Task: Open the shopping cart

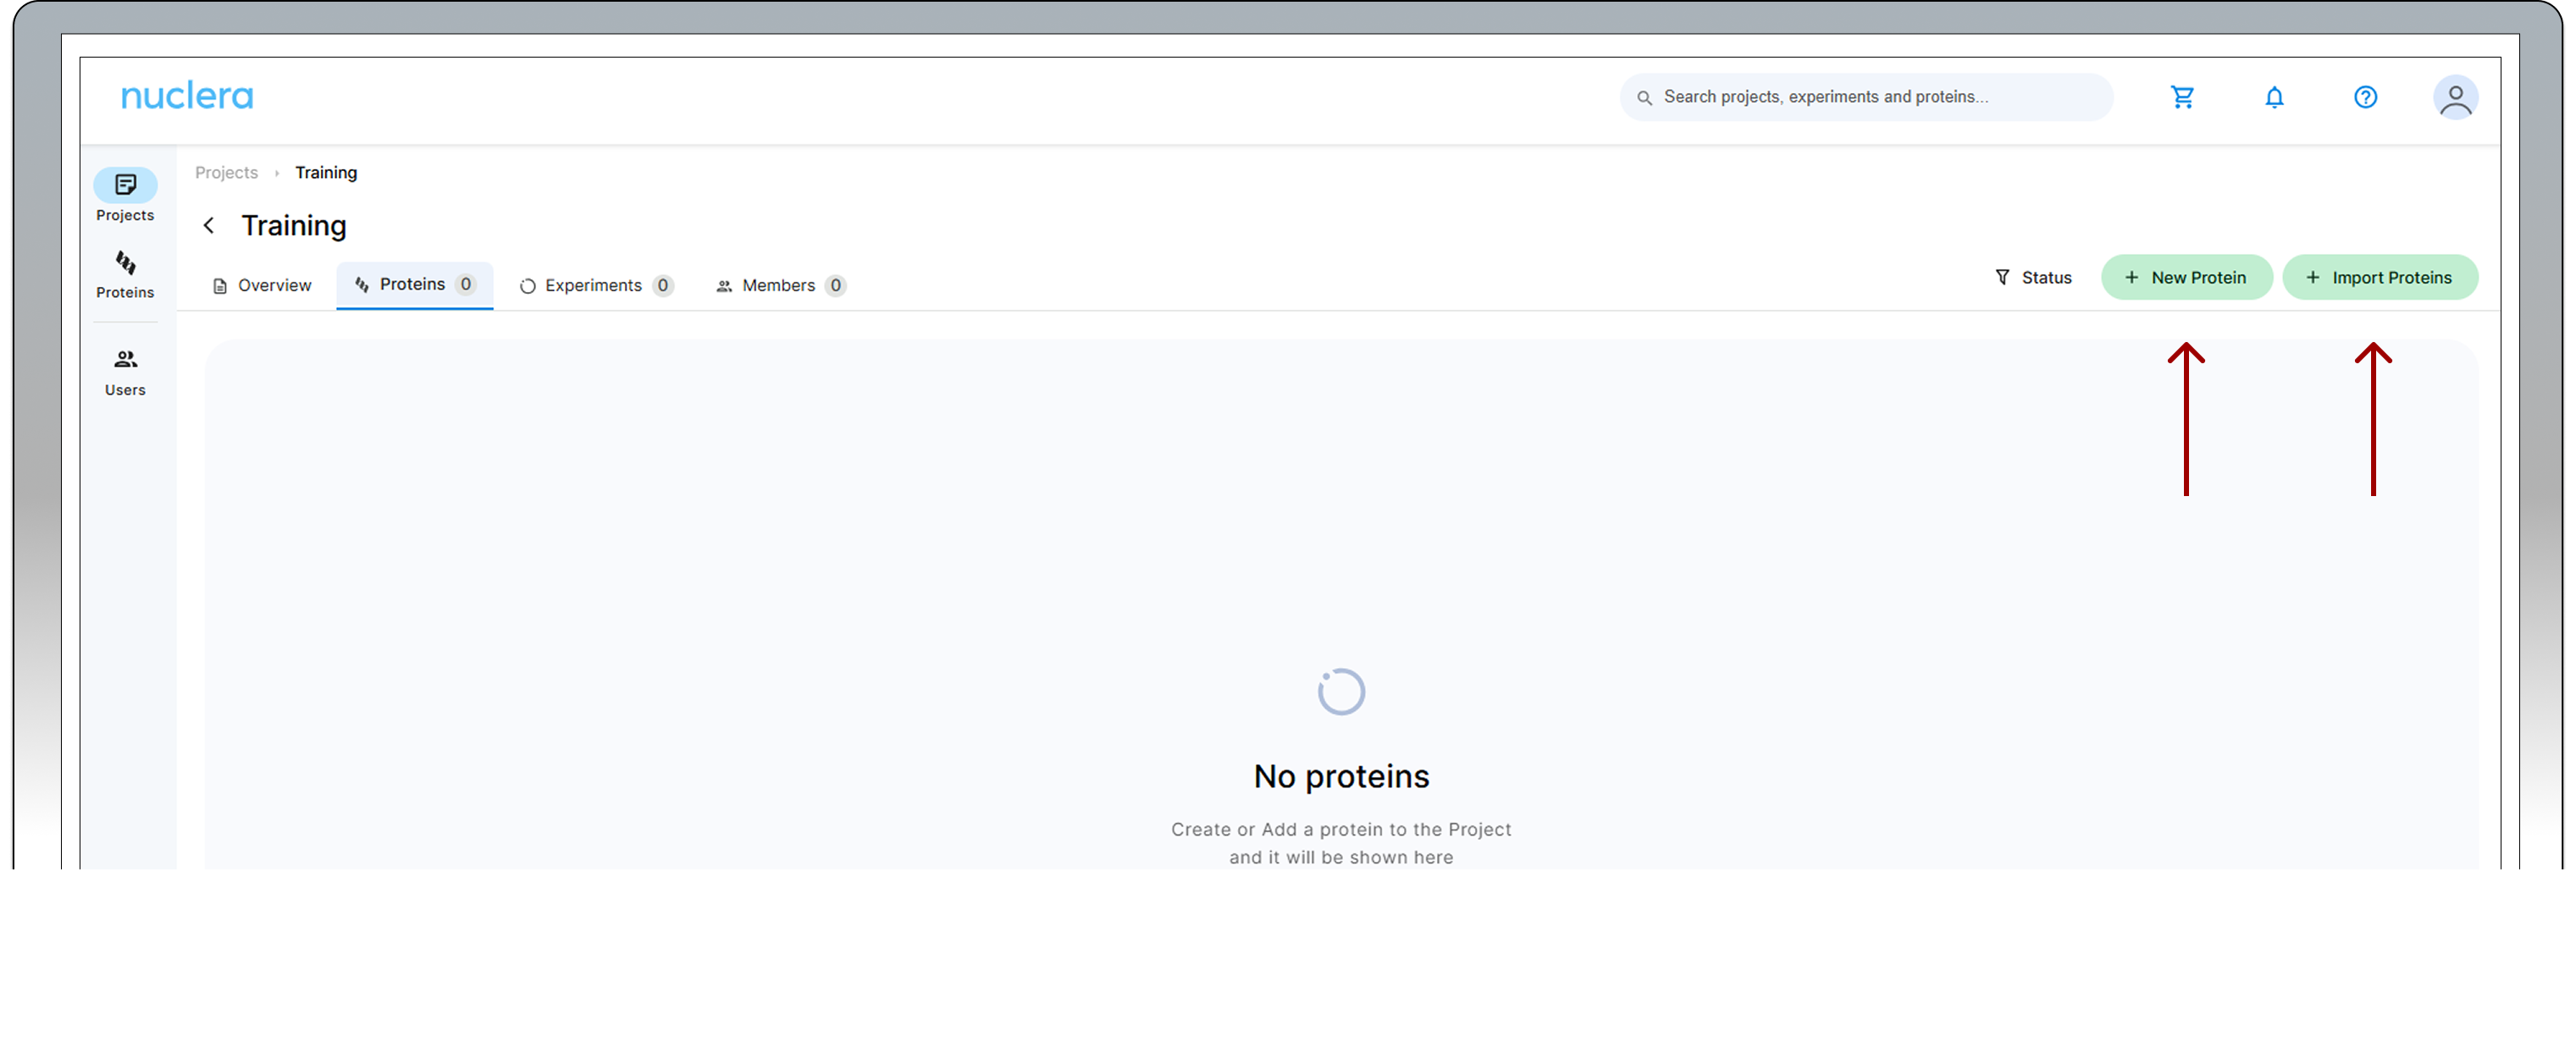Action: [2182, 97]
